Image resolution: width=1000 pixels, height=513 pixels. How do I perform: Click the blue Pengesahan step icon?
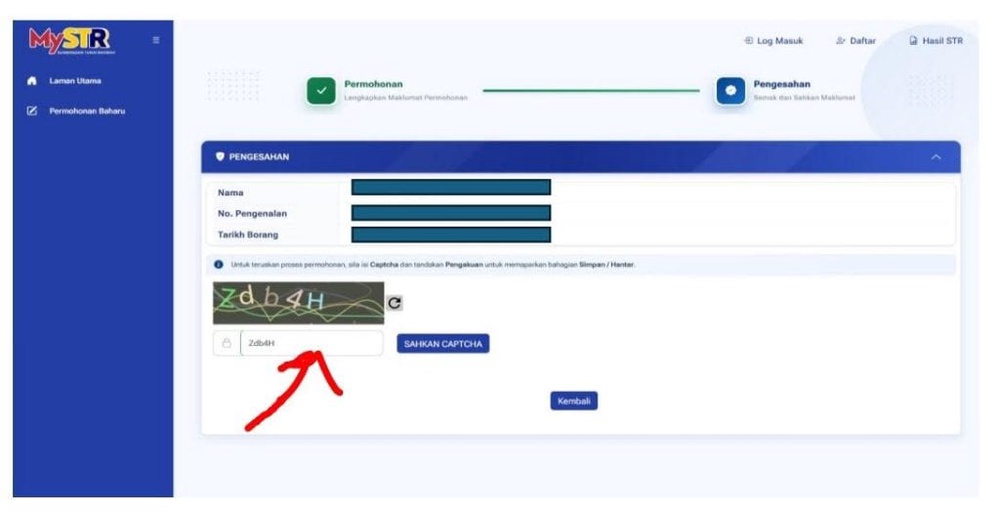tap(730, 91)
